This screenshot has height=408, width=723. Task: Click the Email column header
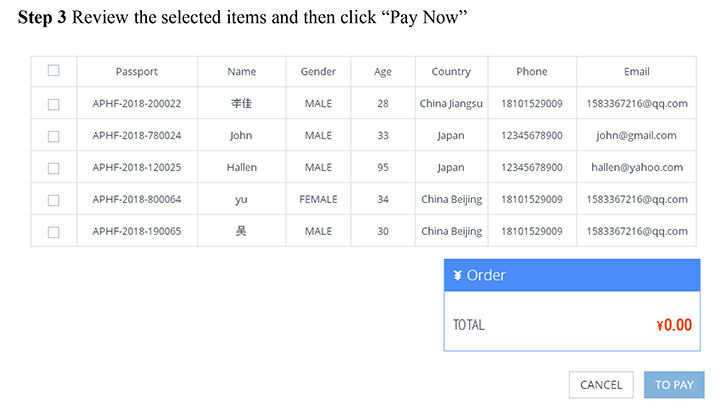(x=637, y=72)
